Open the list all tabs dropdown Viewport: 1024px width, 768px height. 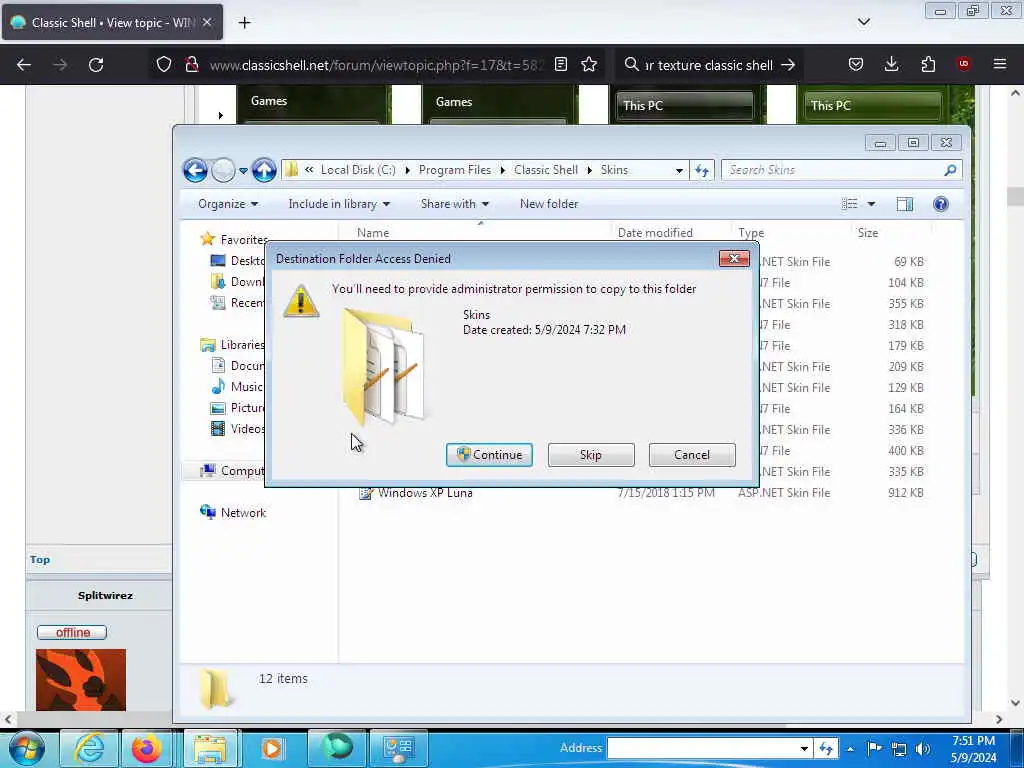pyautogui.click(x=863, y=22)
